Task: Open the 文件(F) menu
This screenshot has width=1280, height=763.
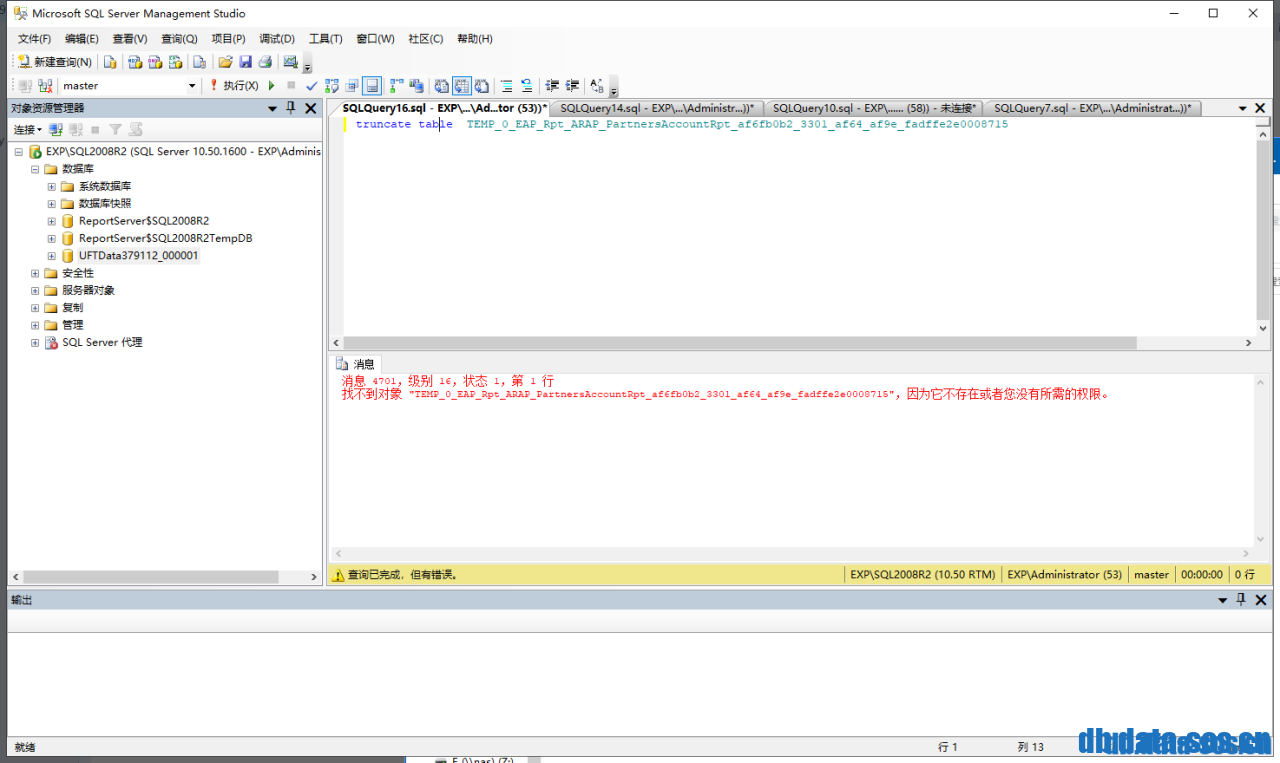Action: pyautogui.click(x=34, y=39)
